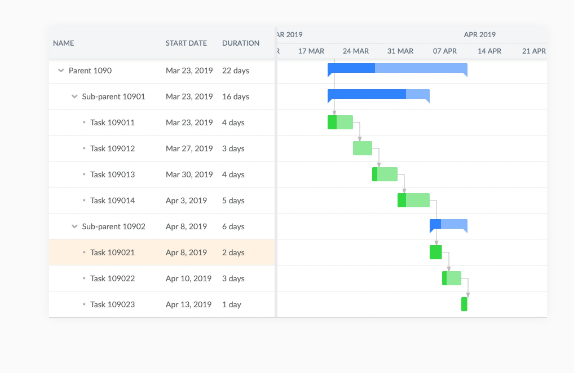Select the small Task 109023 bar
Image resolution: width=574 pixels, height=373 pixels.
464,304
